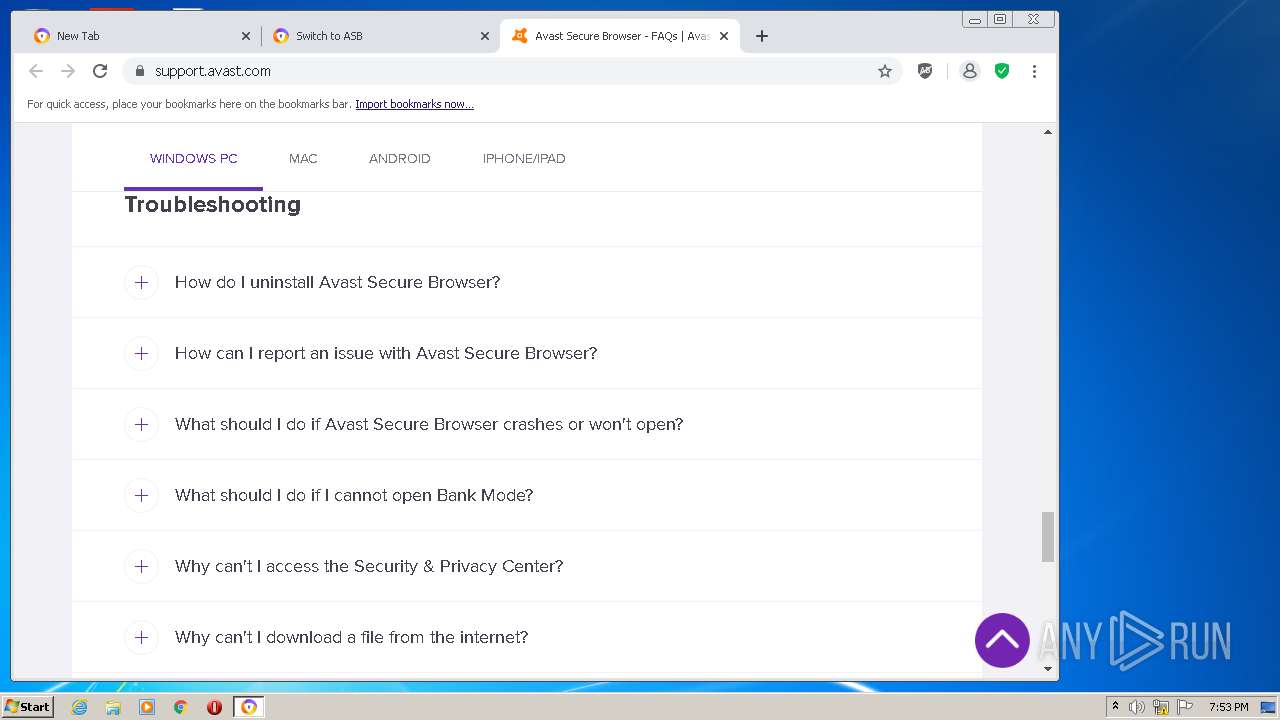Bookmark this page with the star icon
This screenshot has height=720, width=1280.
[885, 71]
